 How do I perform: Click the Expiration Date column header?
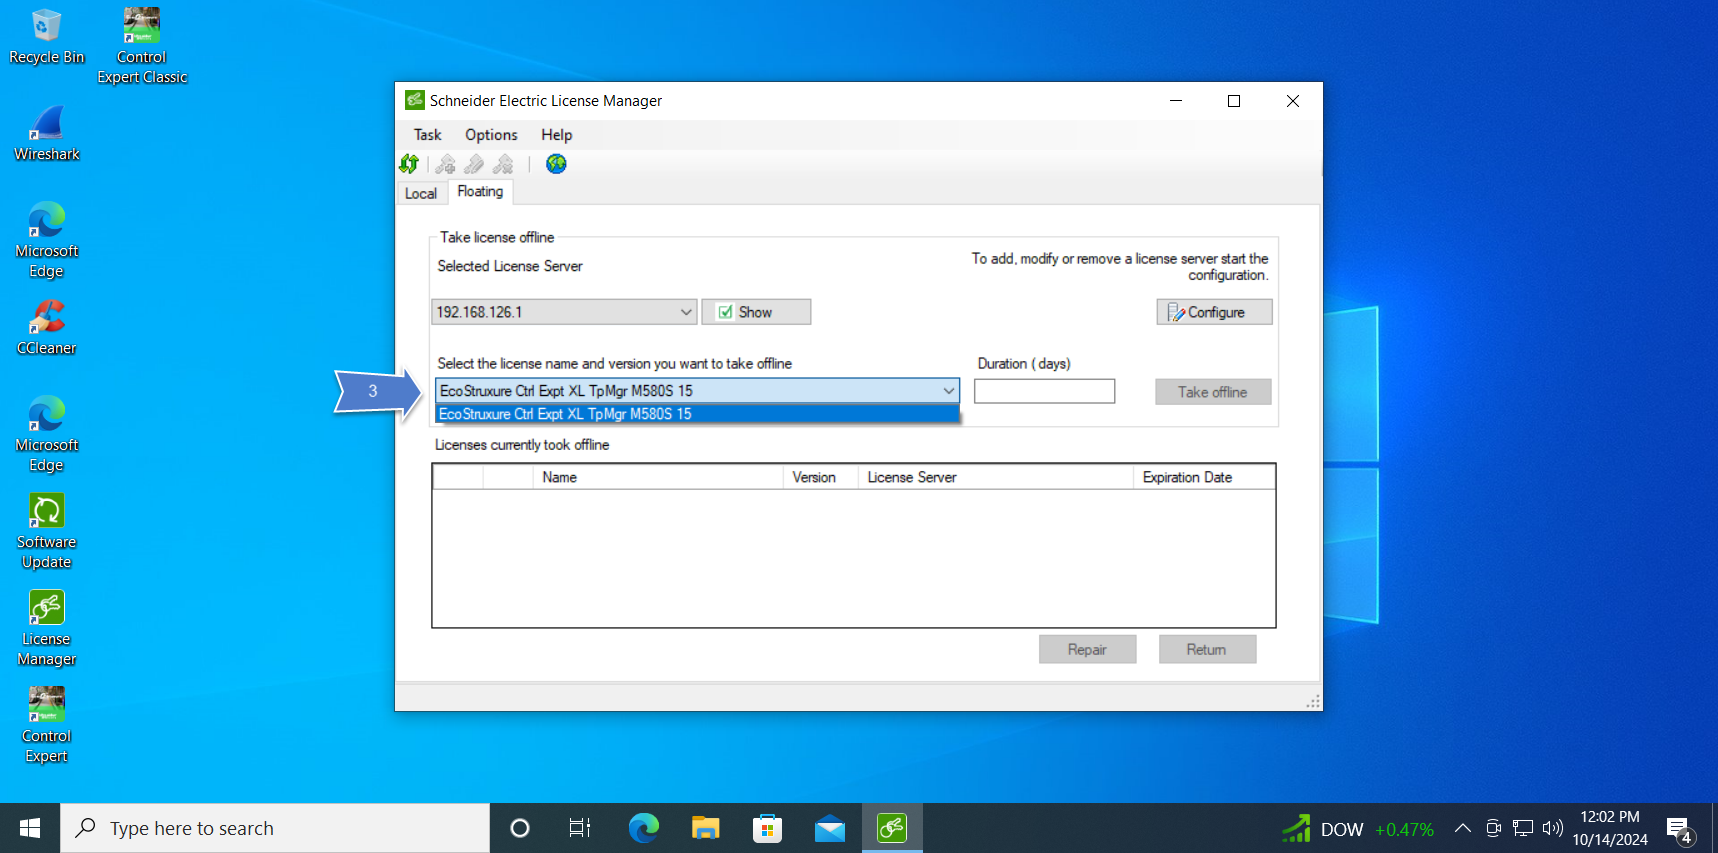coord(1205,477)
